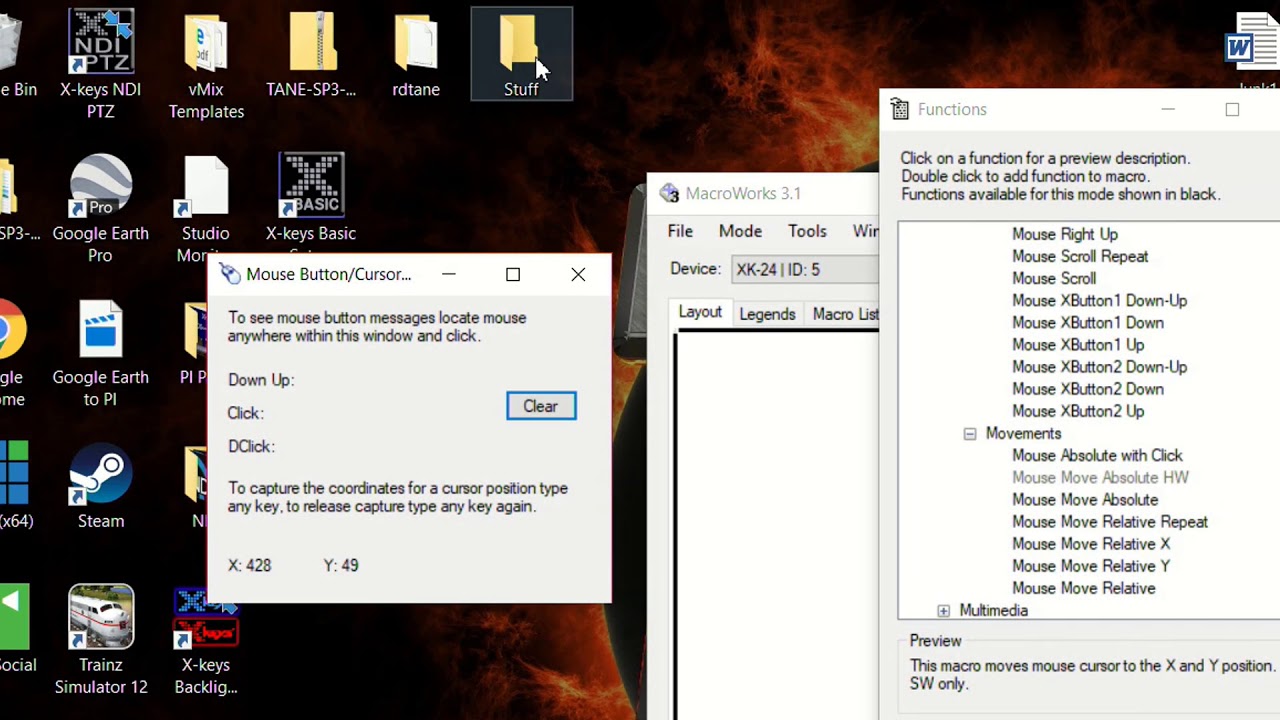Launch Steam from desktop
This screenshot has height=720, width=1280.
click(101, 486)
